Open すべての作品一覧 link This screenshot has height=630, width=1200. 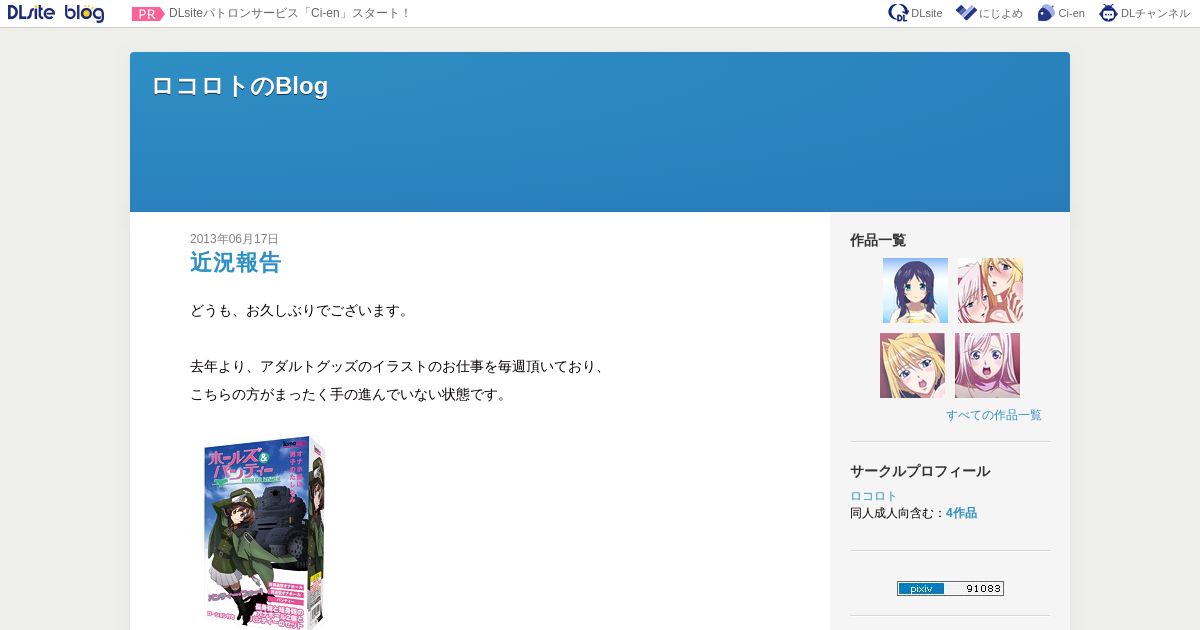pyautogui.click(x=994, y=415)
